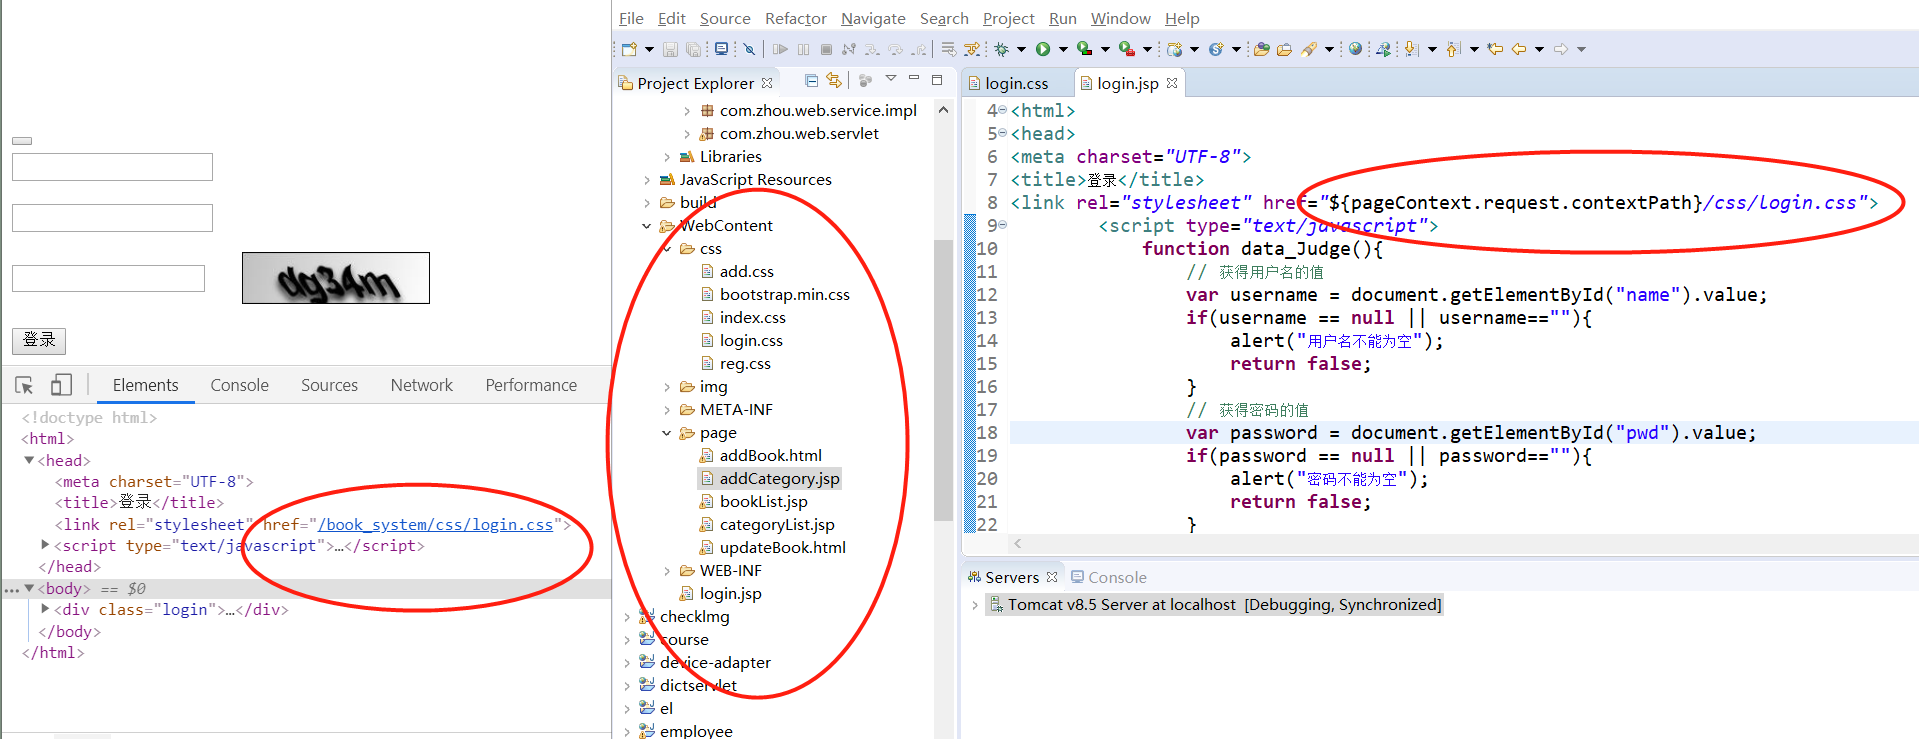The height and width of the screenshot is (739, 1919).
Task: Open the Sources tab in DevTools
Action: coord(329,385)
